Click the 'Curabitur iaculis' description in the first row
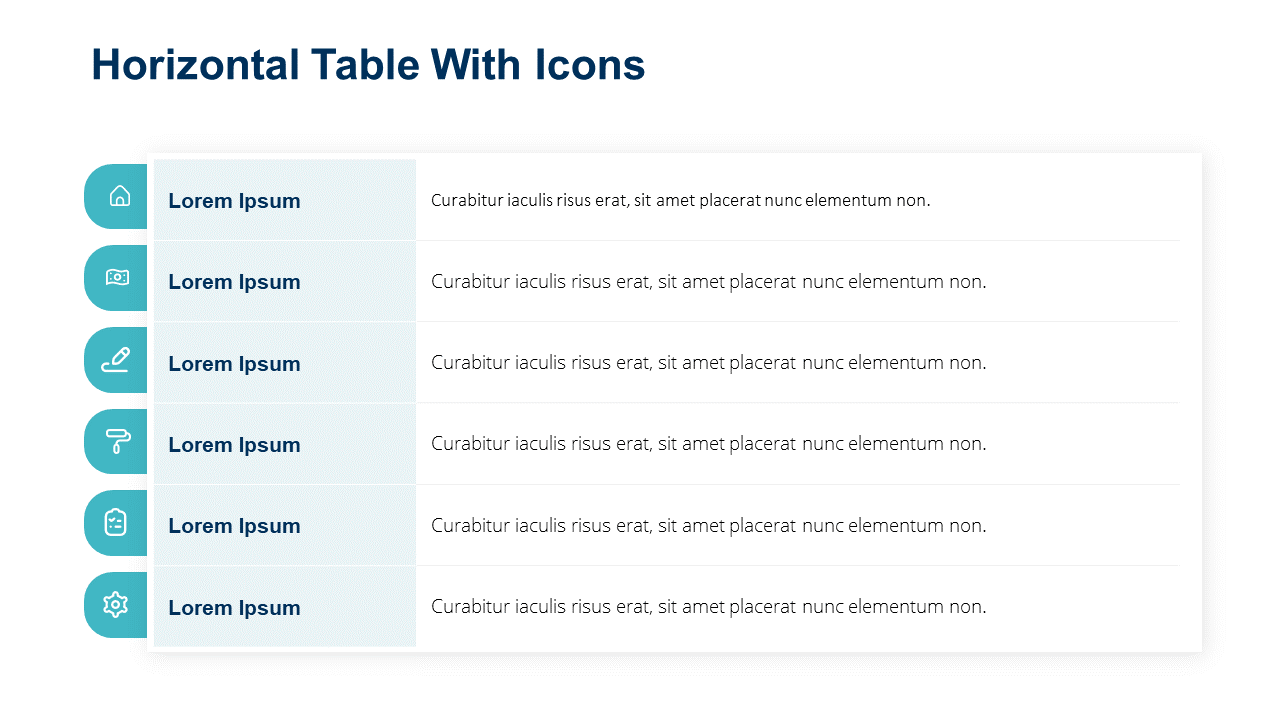1280x720 pixels. tap(680, 200)
